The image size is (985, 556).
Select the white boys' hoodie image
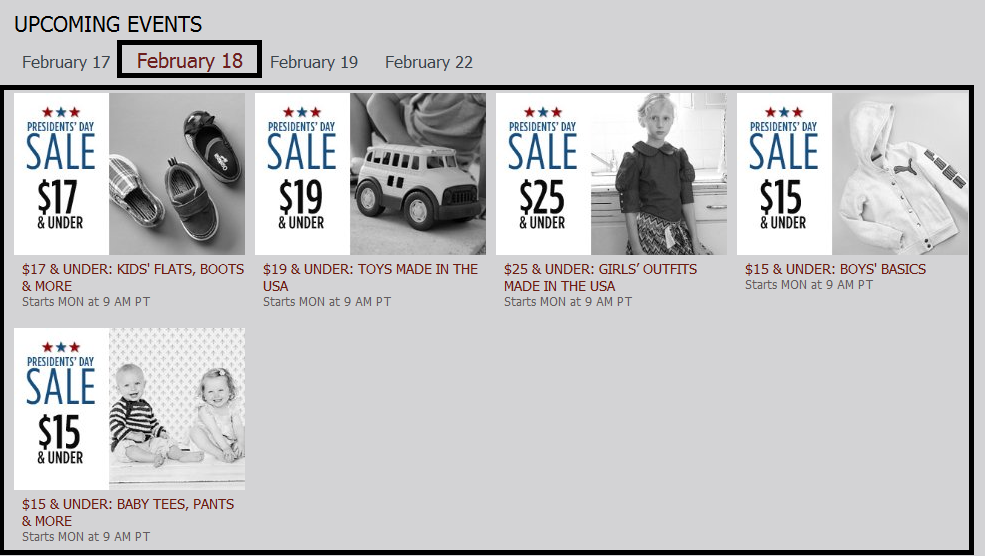coord(900,173)
